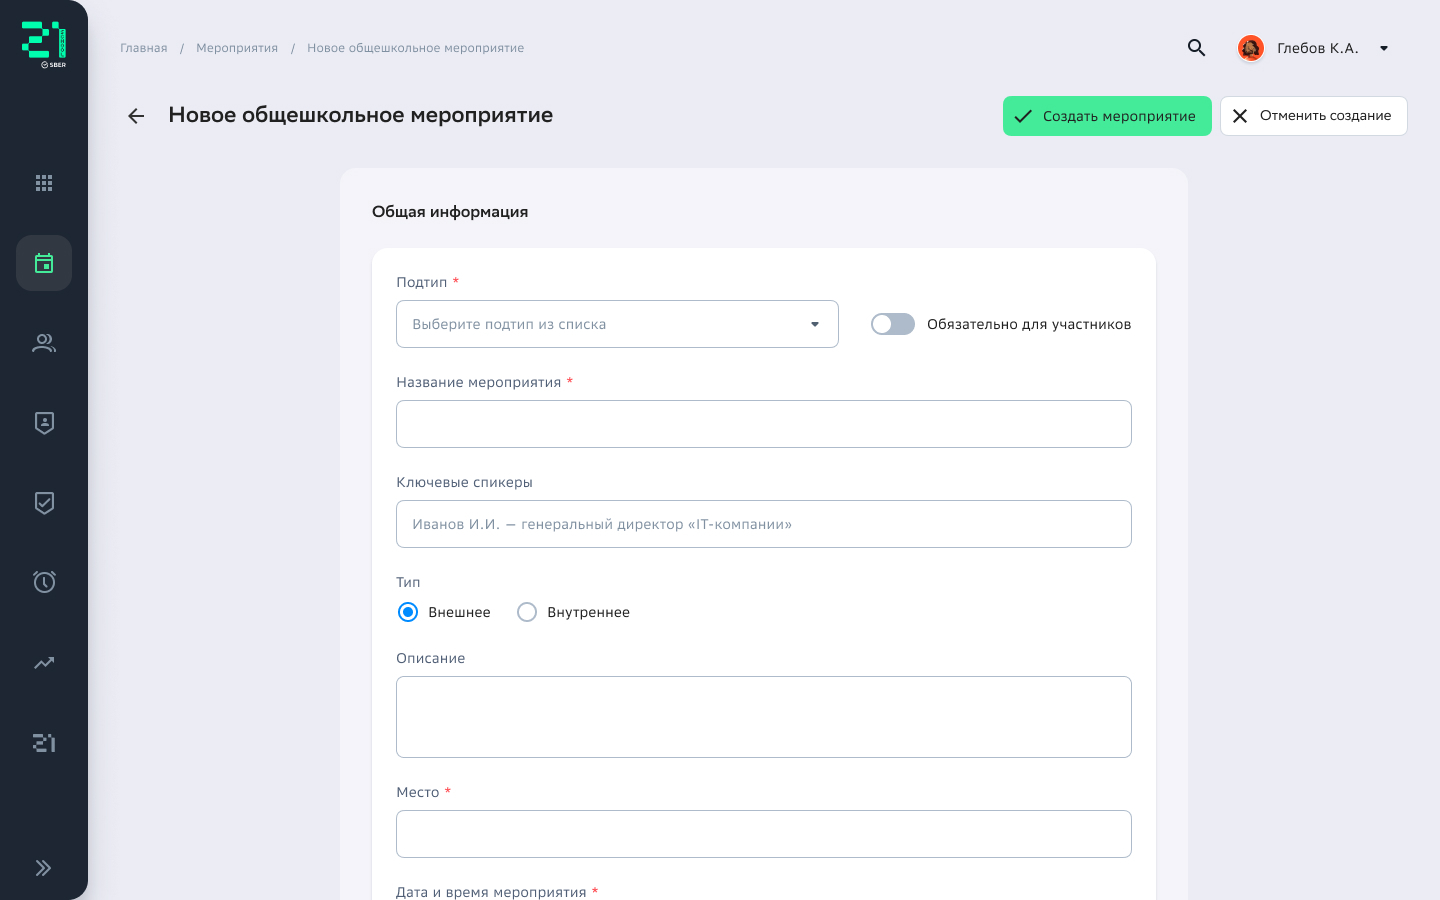Go back using the left arrow
The height and width of the screenshot is (900, 1440).
pos(136,116)
